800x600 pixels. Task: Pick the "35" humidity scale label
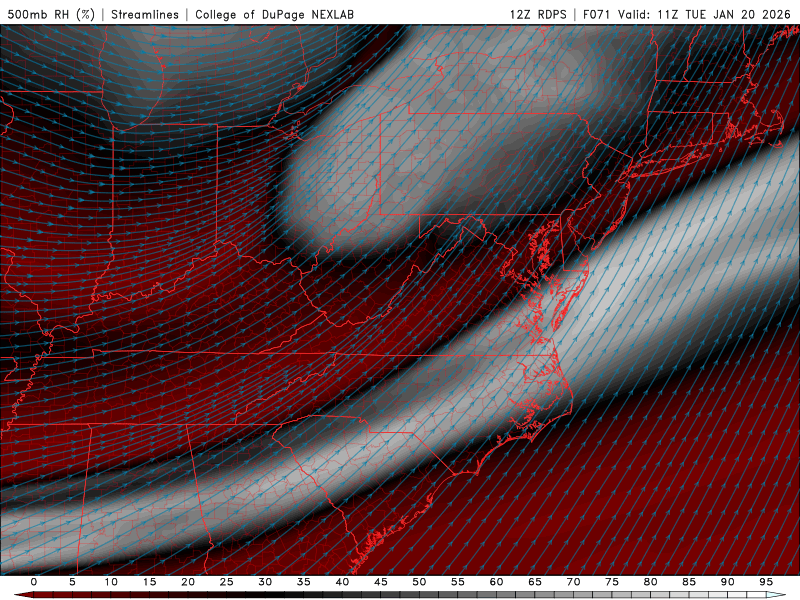[304, 582]
